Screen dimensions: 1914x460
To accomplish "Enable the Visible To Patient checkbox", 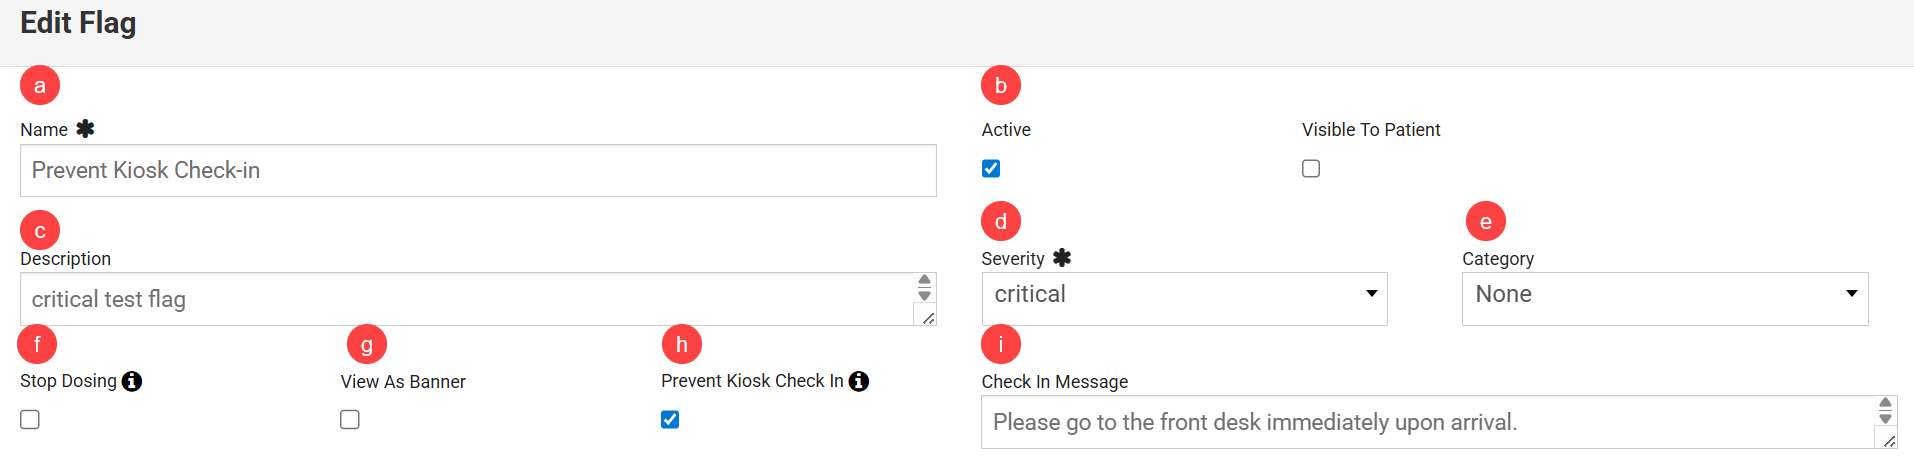I will point(1311,169).
